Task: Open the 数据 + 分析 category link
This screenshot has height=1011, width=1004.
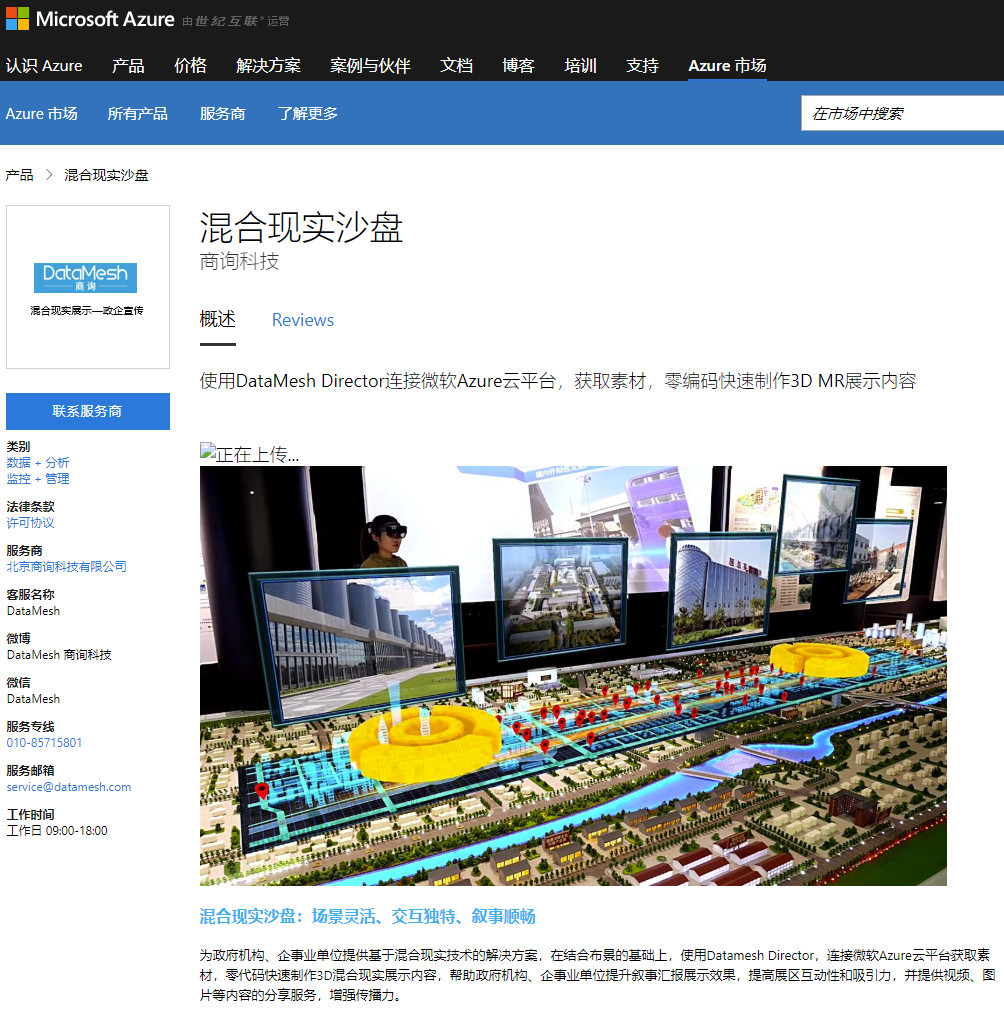Action: coord(37,462)
